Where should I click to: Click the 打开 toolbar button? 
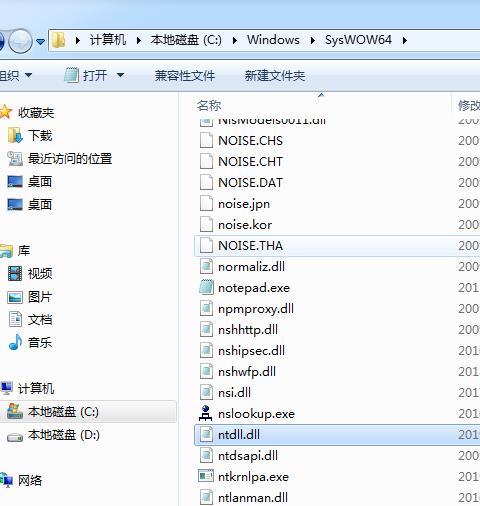point(86,75)
